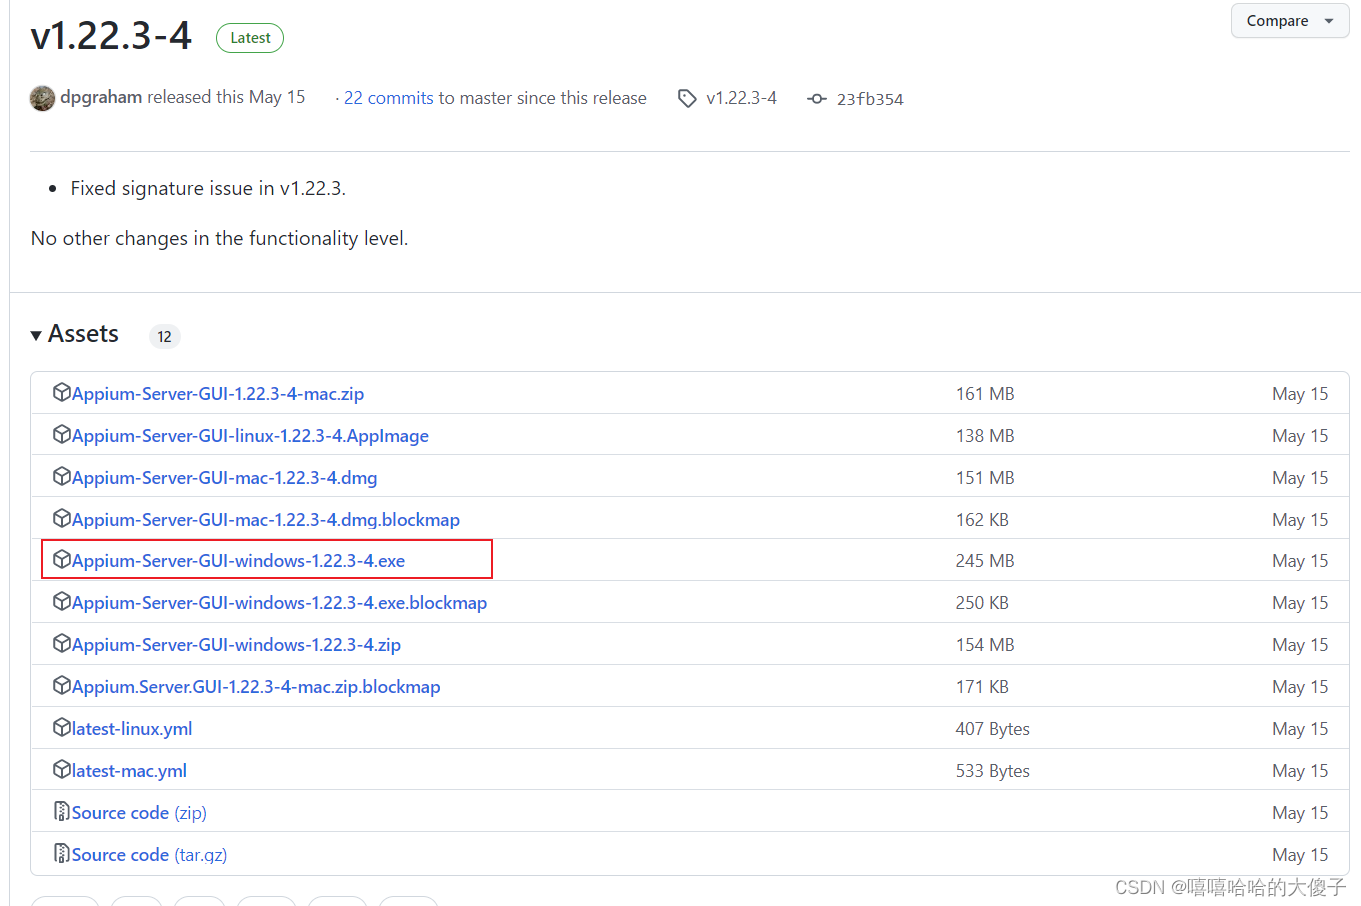Viewport: 1361px width, 906px height.
Task: Click the package icon beside Appium-Server-GUI-1.22.3-4-mac.zip
Action: (x=62, y=393)
